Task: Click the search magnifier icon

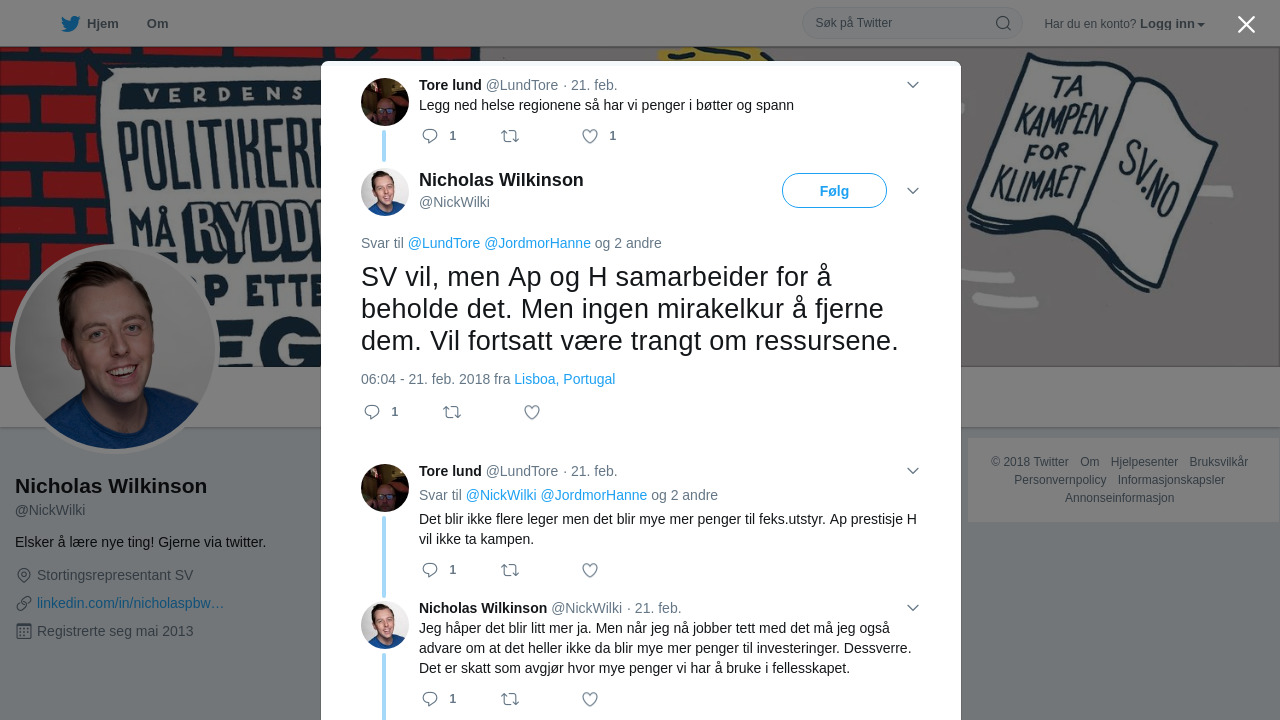Action: point(1003,23)
